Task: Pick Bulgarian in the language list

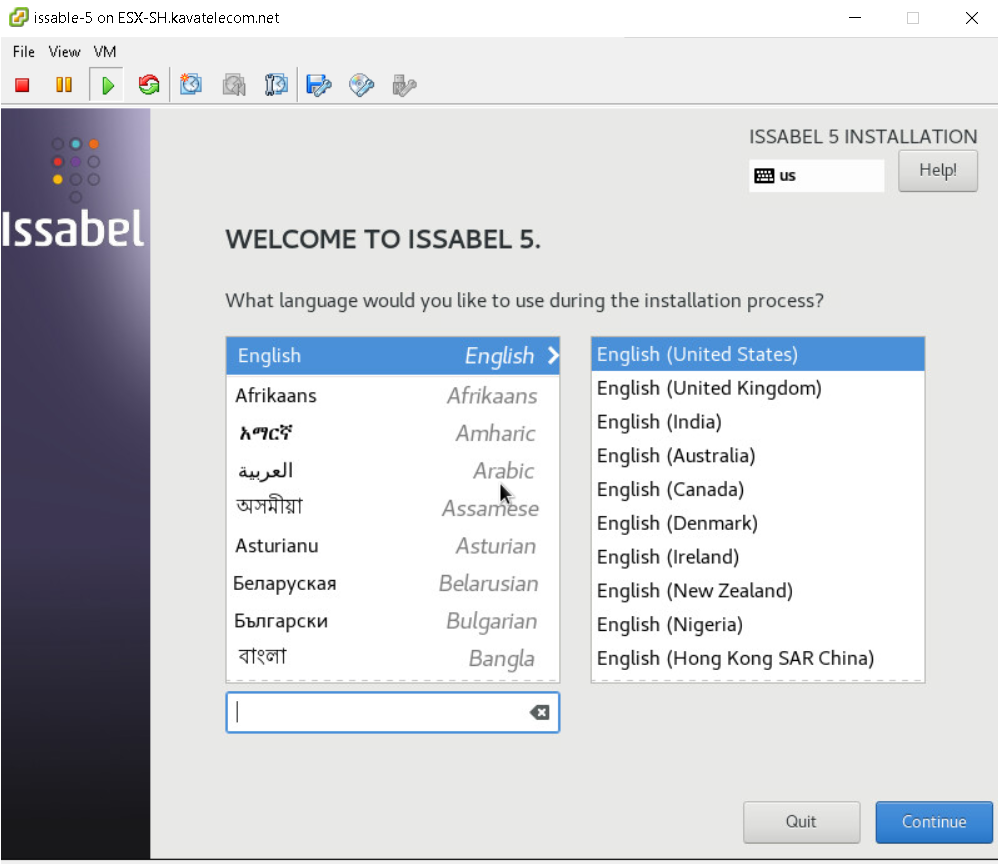Action: click(392, 621)
